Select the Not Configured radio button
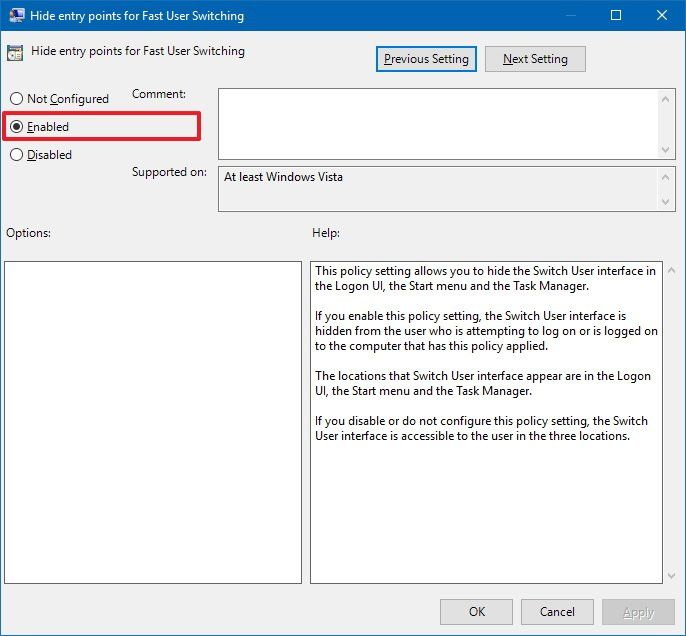The height and width of the screenshot is (636, 686). coord(16,99)
